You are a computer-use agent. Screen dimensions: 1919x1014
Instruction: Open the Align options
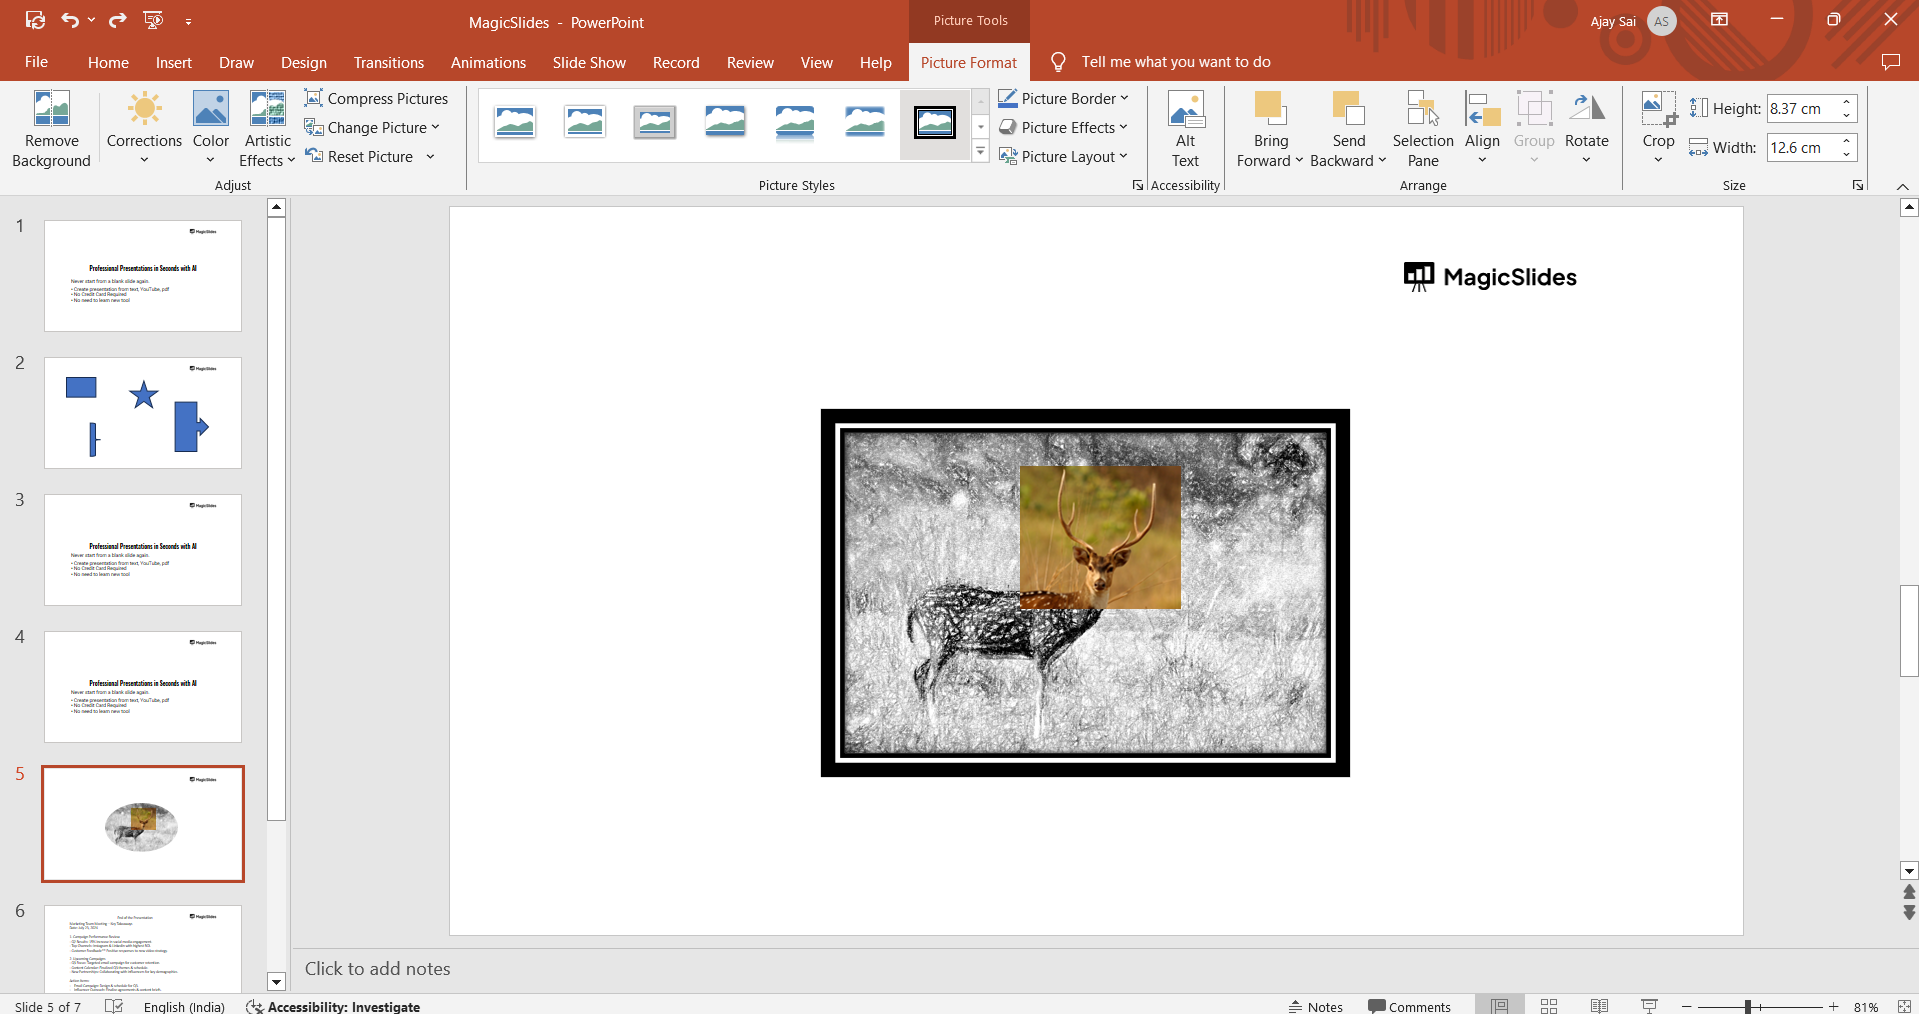coord(1481,129)
